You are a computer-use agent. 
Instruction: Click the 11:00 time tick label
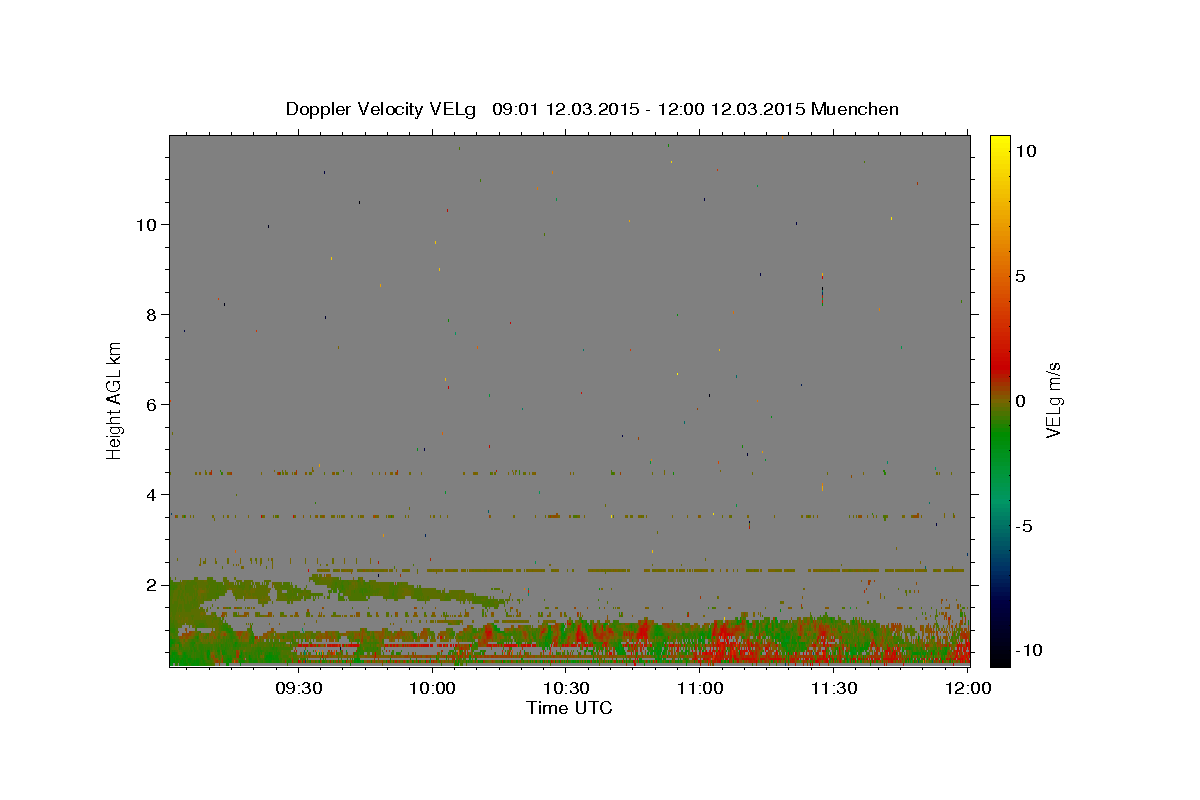pos(700,688)
